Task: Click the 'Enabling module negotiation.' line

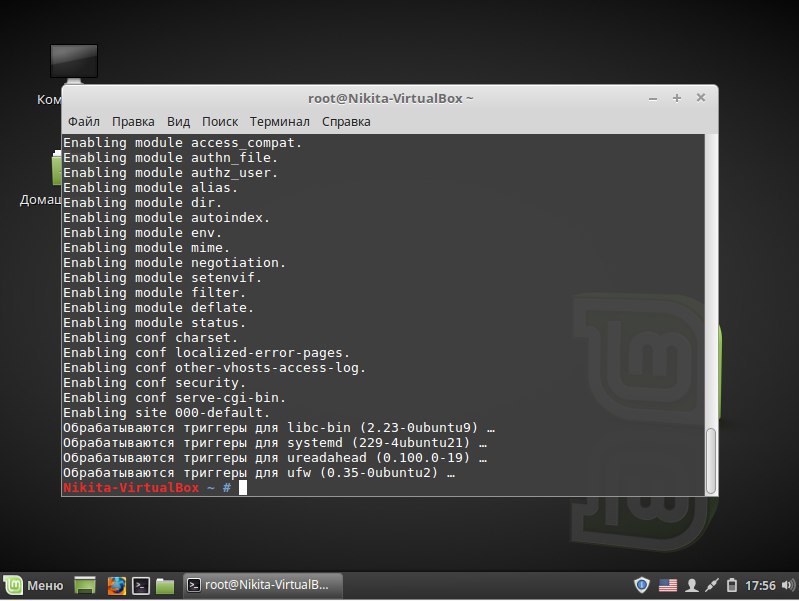Action: tap(174, 263)
